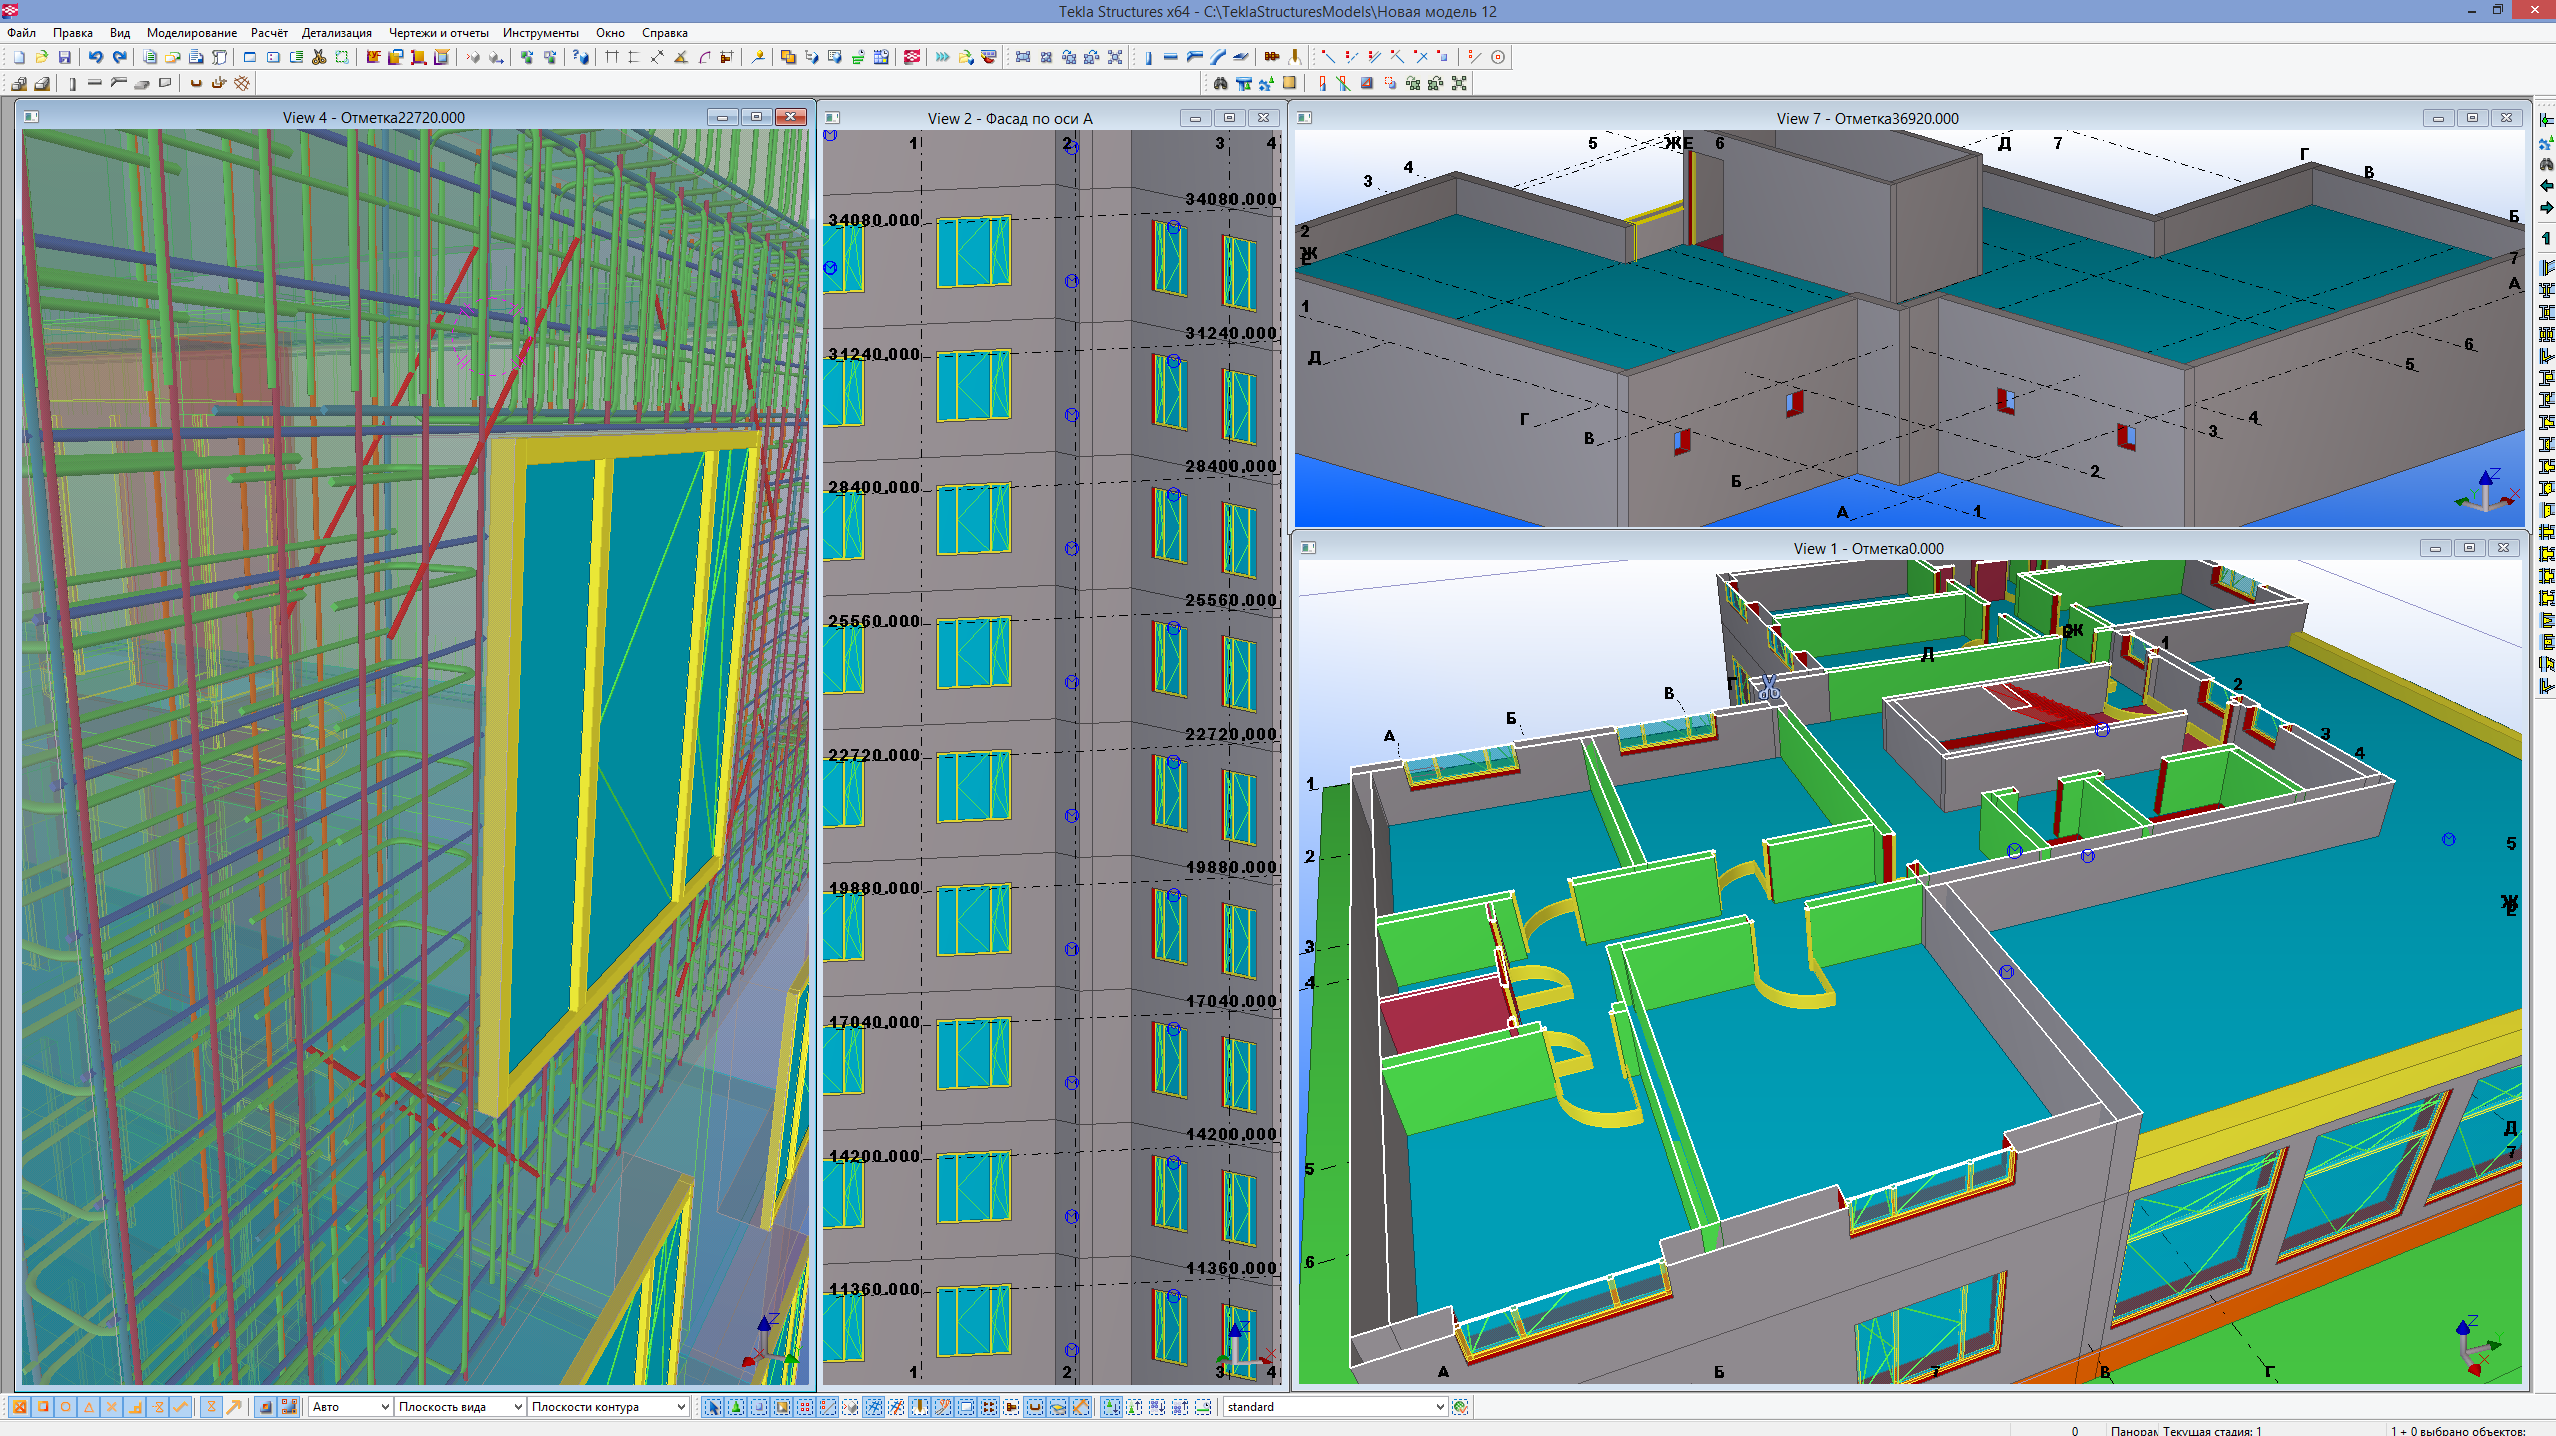Toggle the snap to perpendicular points switch
The image size is (2556, 1436).
pos(135,1407)
